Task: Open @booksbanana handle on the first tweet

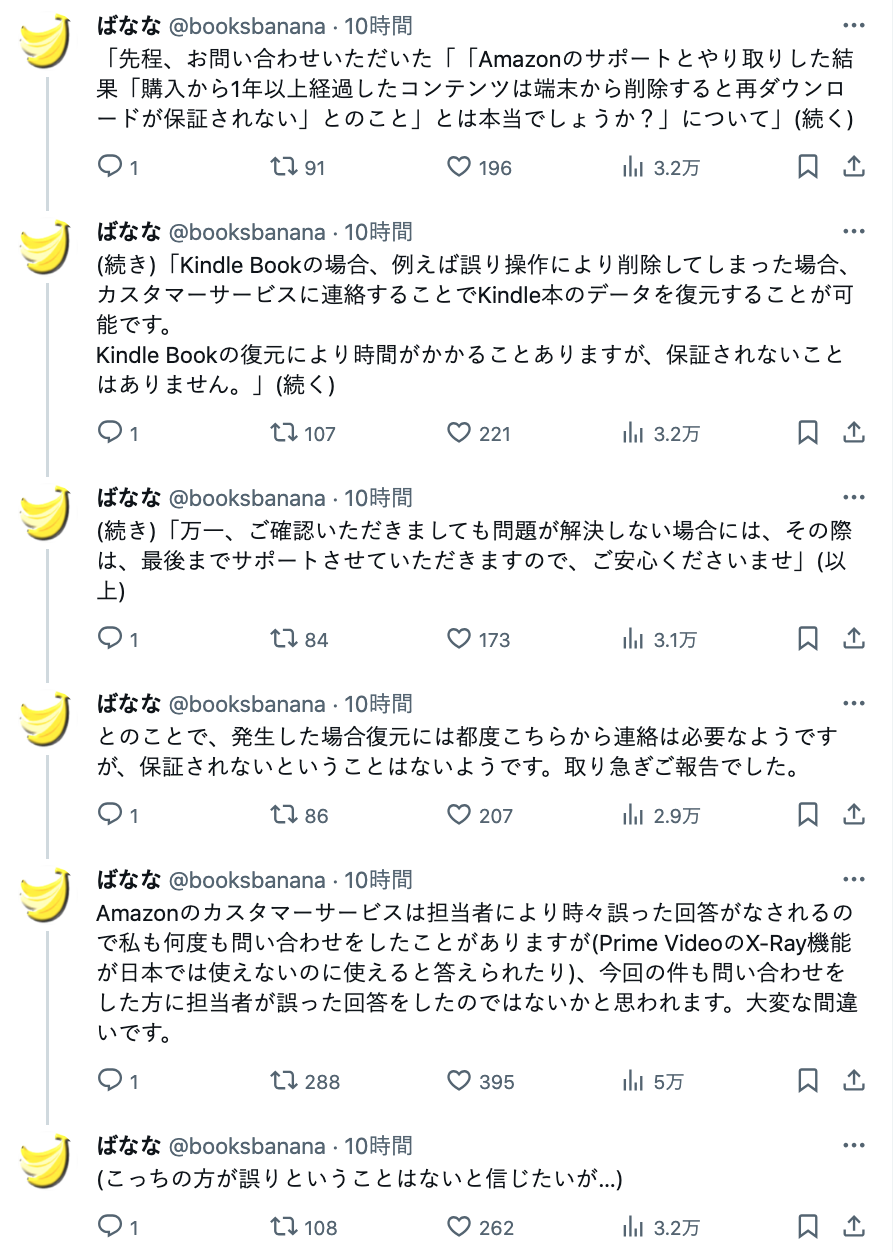Action: pyautogui.click(x=247, y=26)
